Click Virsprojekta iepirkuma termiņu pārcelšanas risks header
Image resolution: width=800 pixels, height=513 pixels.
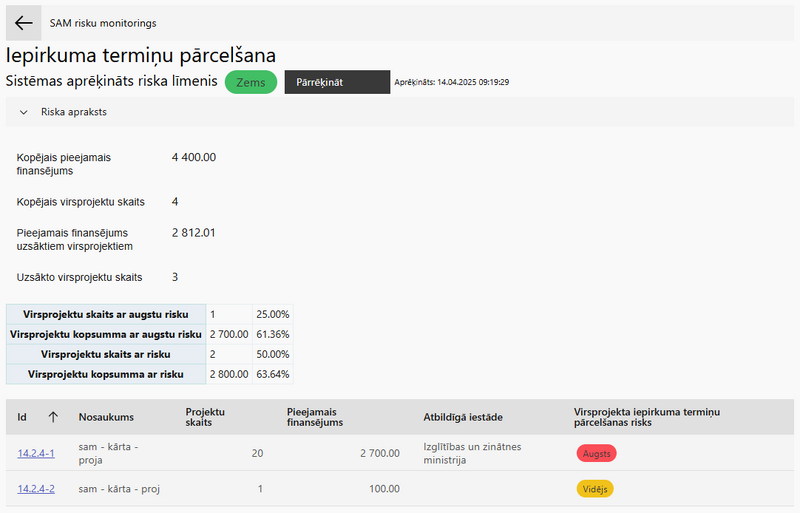coord(646,417)
